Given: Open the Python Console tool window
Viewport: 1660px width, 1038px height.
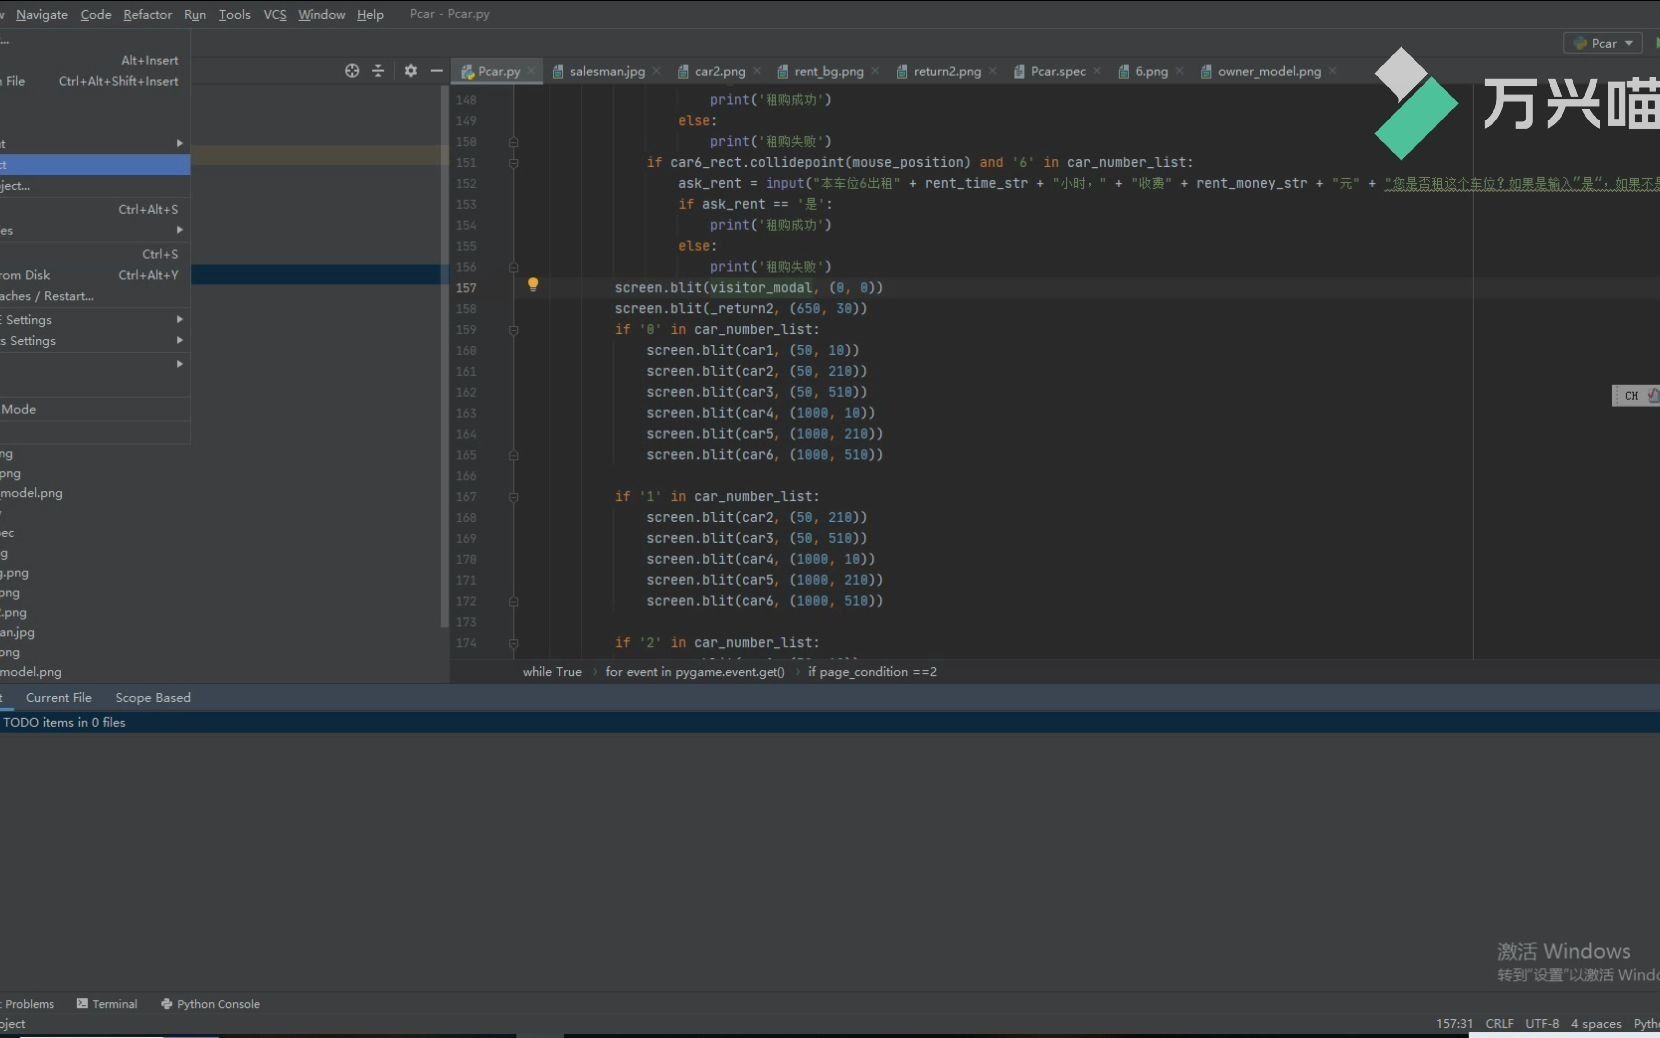Looking at the screenshot, I should pos(210,1004).
